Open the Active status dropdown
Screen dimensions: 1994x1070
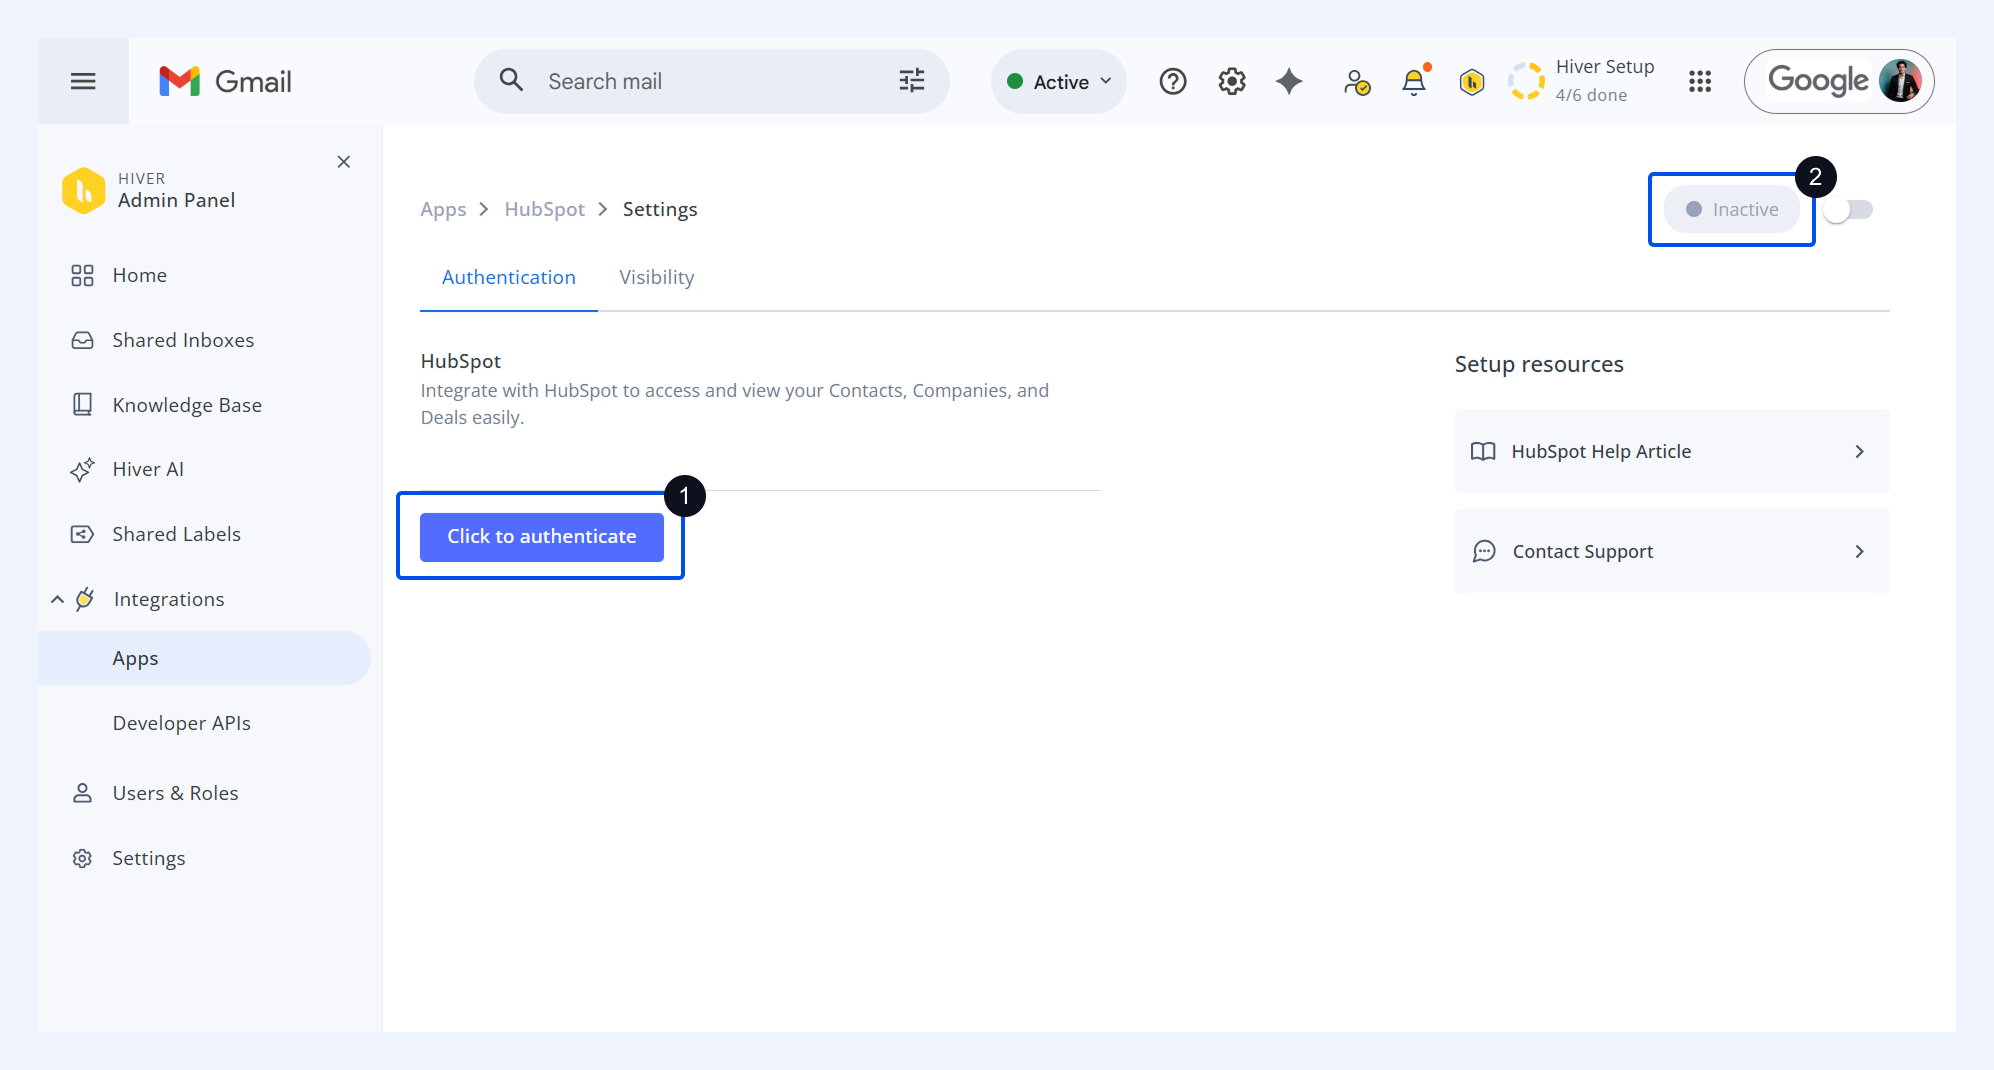1059,81
